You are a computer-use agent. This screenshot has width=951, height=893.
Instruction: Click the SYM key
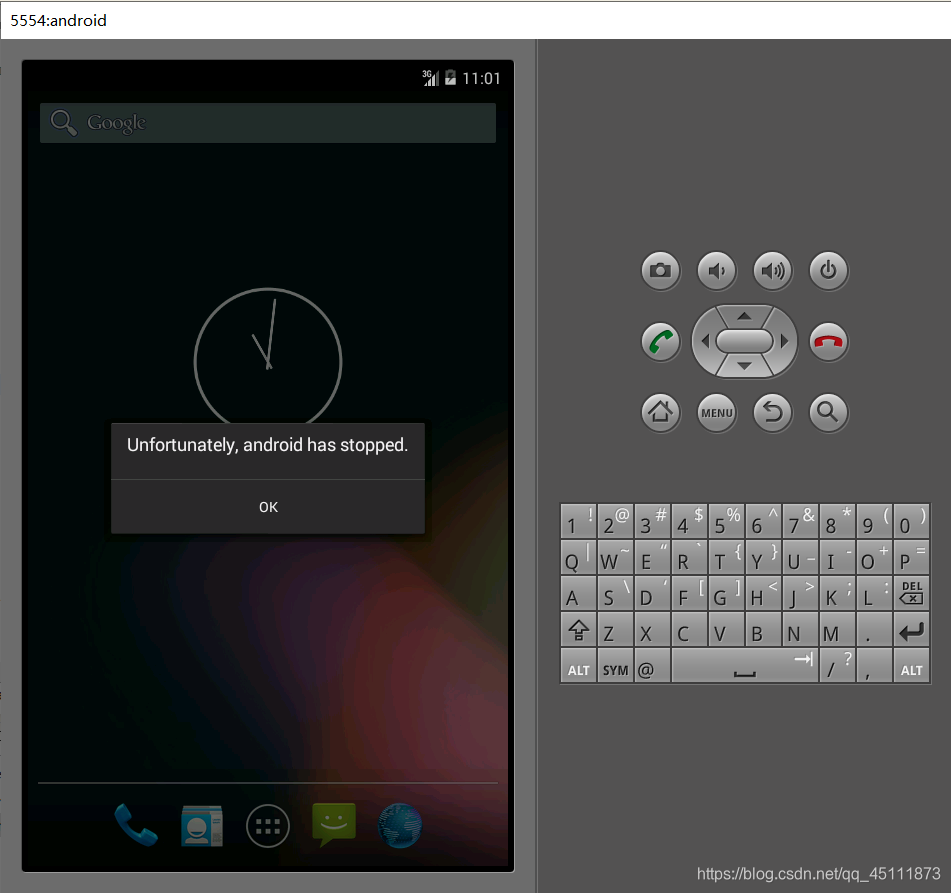(615, 666)
